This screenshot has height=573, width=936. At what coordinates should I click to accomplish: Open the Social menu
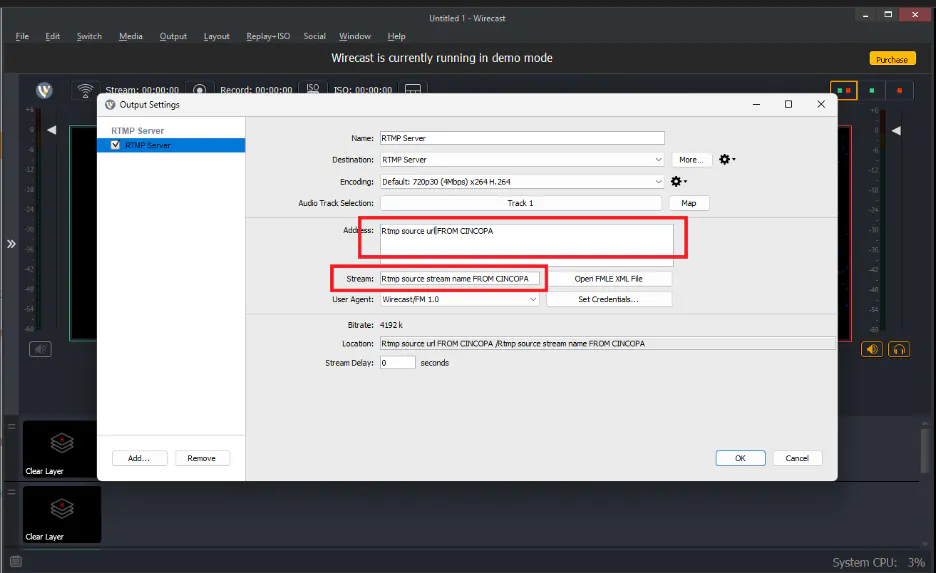(315, 36)
